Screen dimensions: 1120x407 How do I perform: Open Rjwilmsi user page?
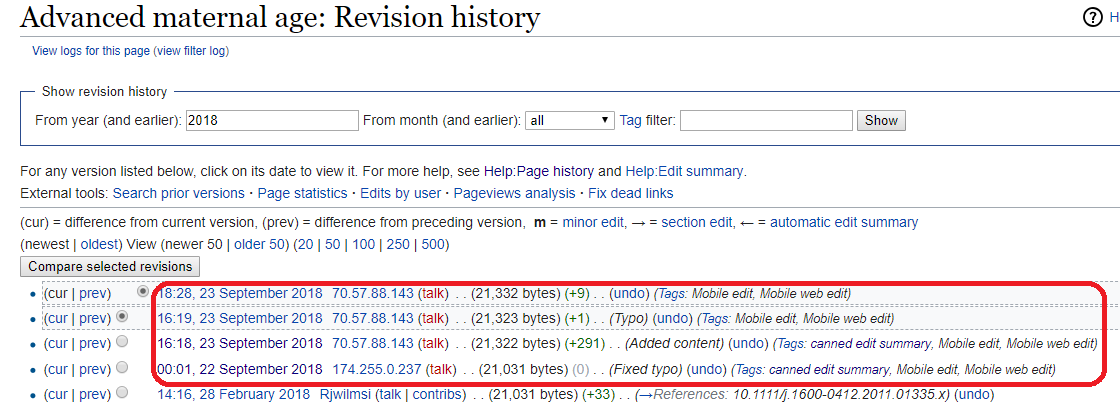pyautogui.click(x=345, y=394)
